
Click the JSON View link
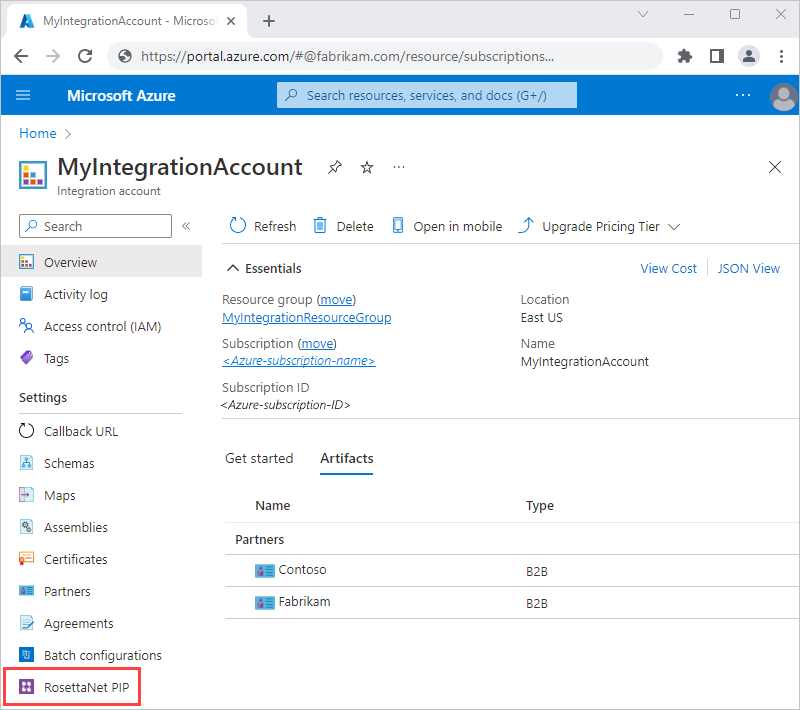748,268
